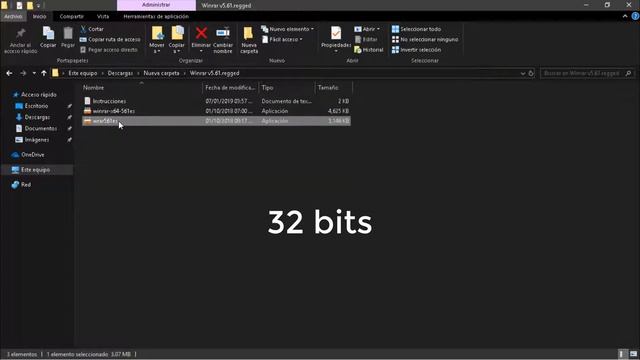Open recent locations dropdown arrow
The image size is (640, 360).
click(x=34, y=73)
